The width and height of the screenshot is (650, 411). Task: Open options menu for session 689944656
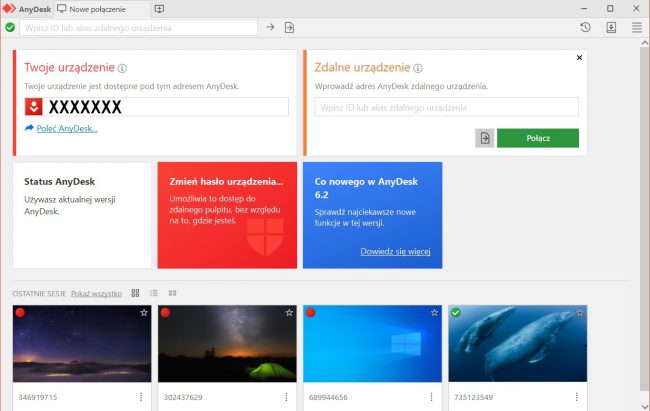[431, 397]
